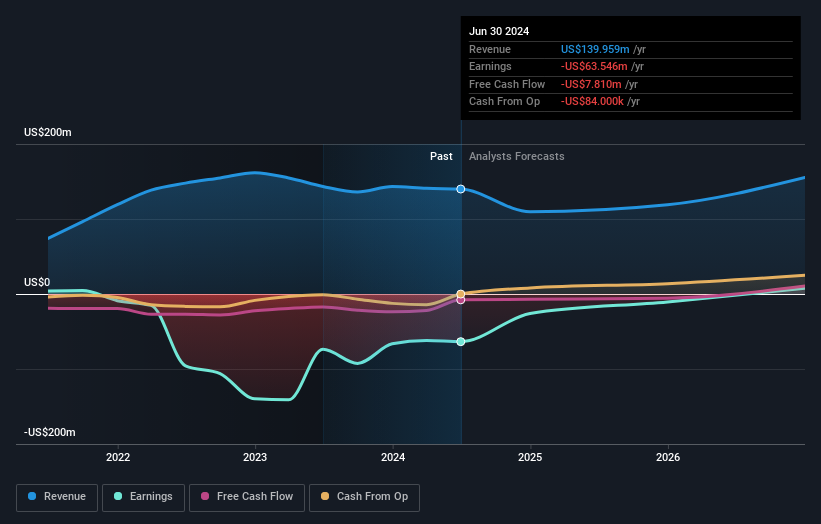Click the Analysts Forecasts label

[516, 157]
